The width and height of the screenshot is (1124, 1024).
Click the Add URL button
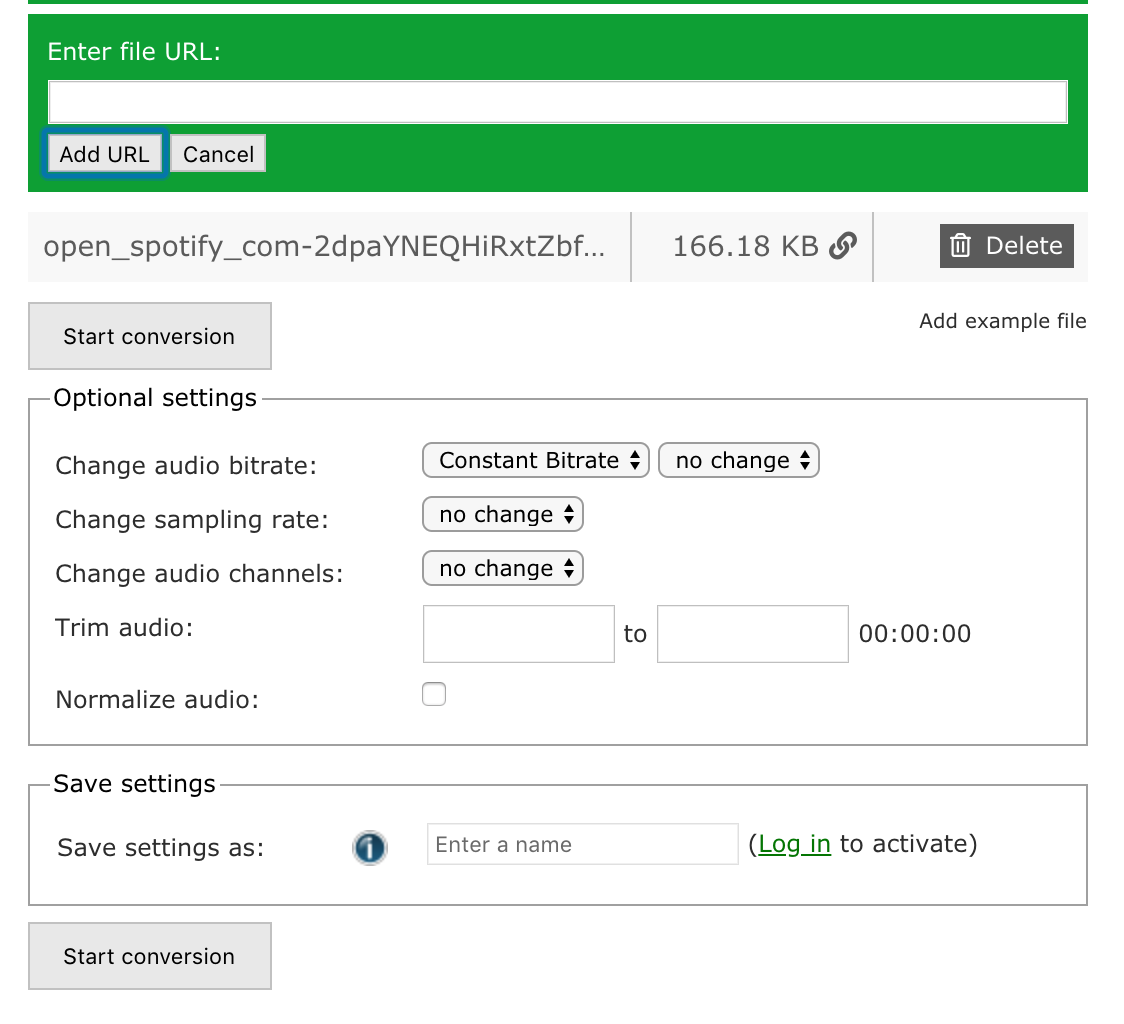(x=105, y=154)
